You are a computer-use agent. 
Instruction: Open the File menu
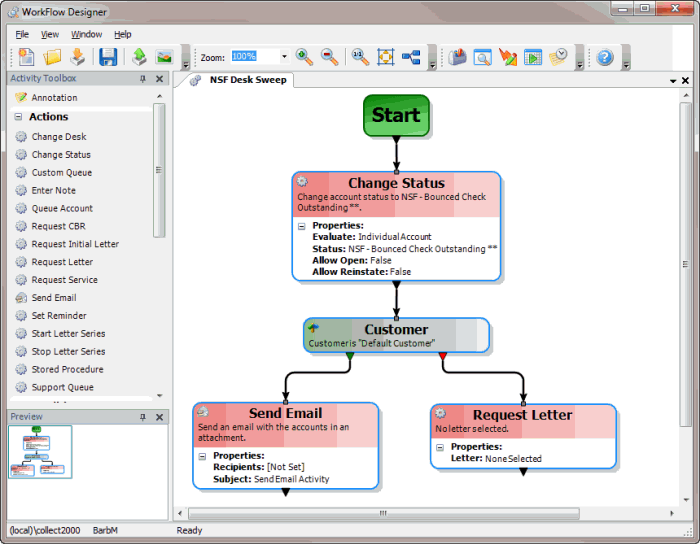pyautogui.click(x=22, y=34)
